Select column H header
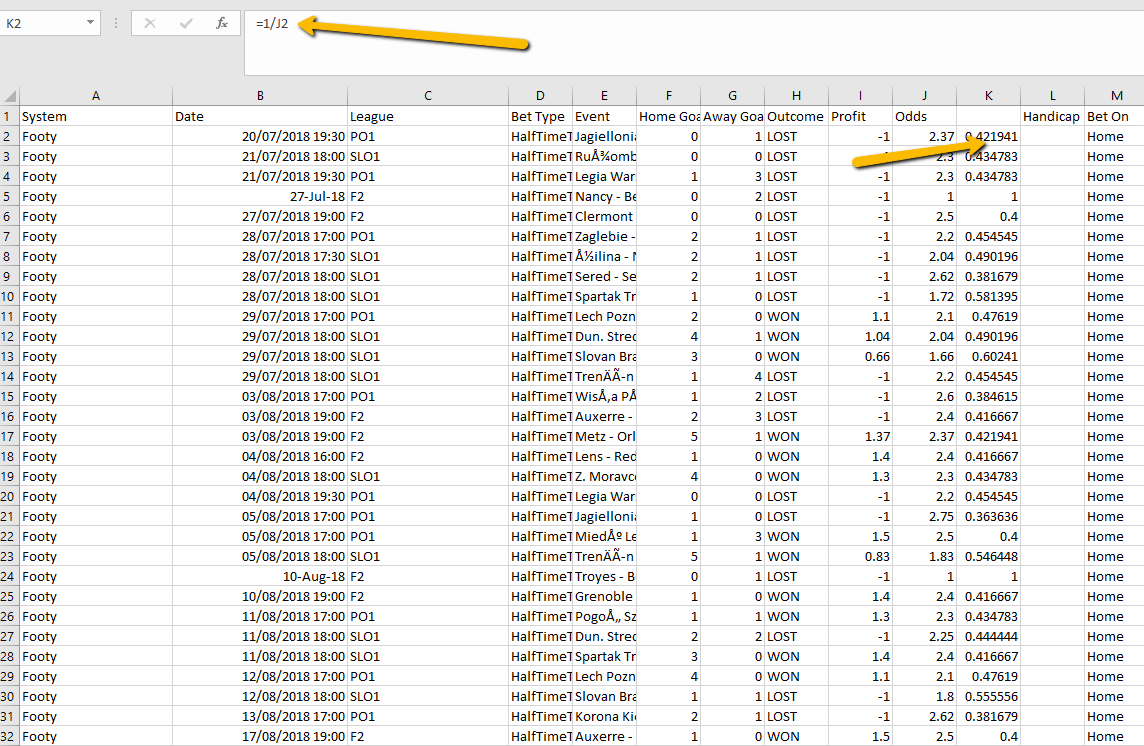 tap(796, 96)
